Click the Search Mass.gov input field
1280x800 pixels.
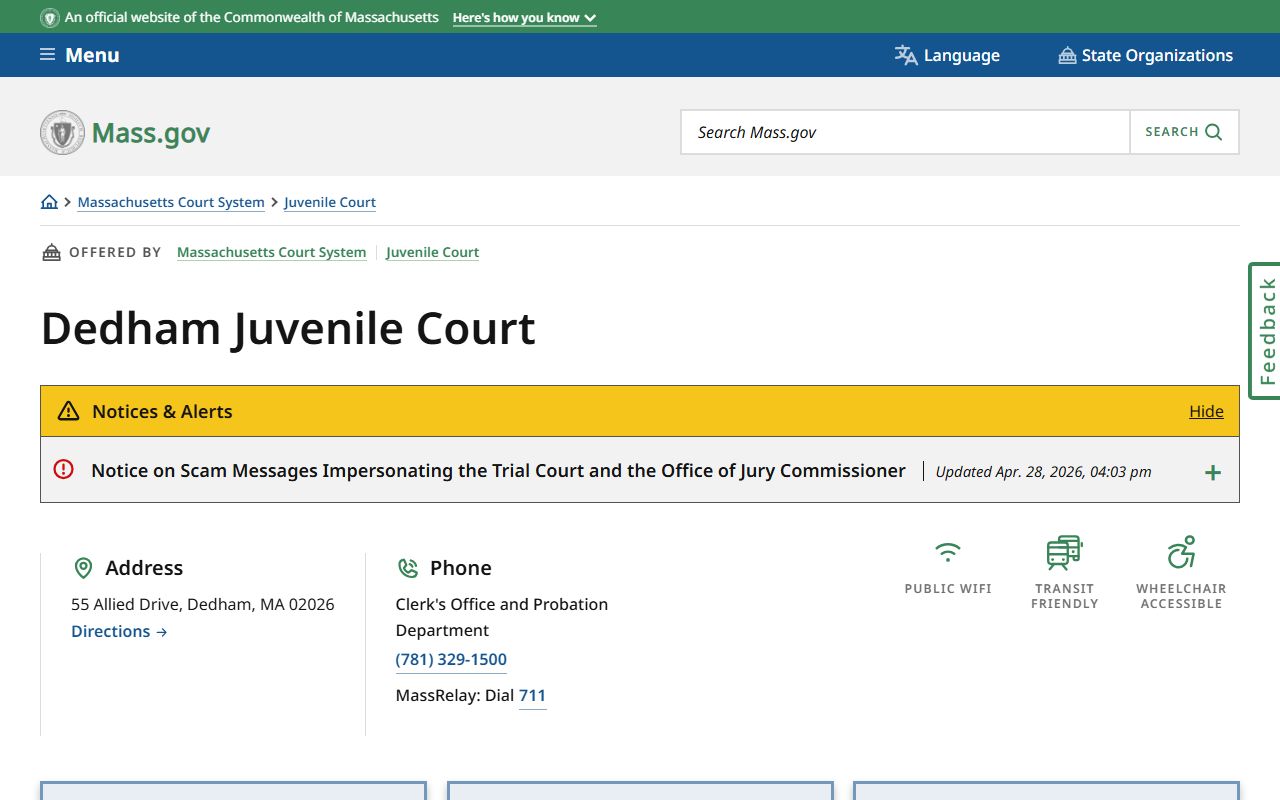tap(906, 132)
